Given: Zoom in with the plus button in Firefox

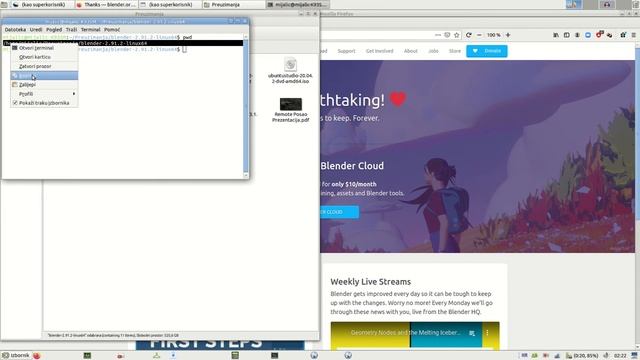Looking at the screenshot, I should click(508, 35).
